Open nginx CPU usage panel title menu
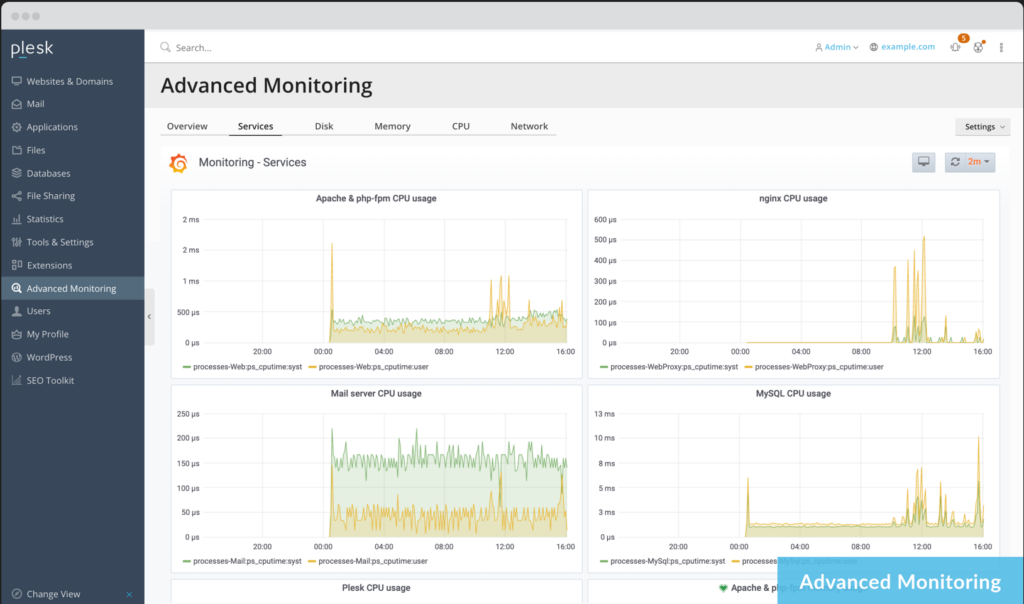Image resolution: width=1024 pixels, height=604 pixels. coord(793,199)
